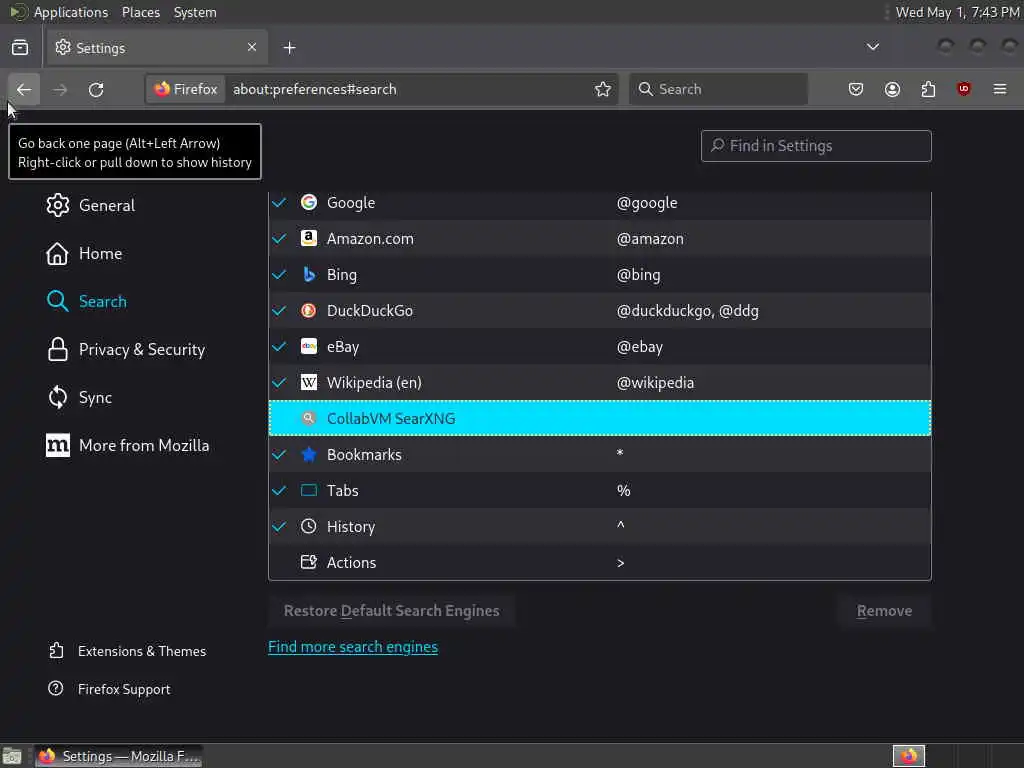The height and width of the screenshot is (768, 1024).
Task: Open the Home settings category
Action: coord(84,253)
